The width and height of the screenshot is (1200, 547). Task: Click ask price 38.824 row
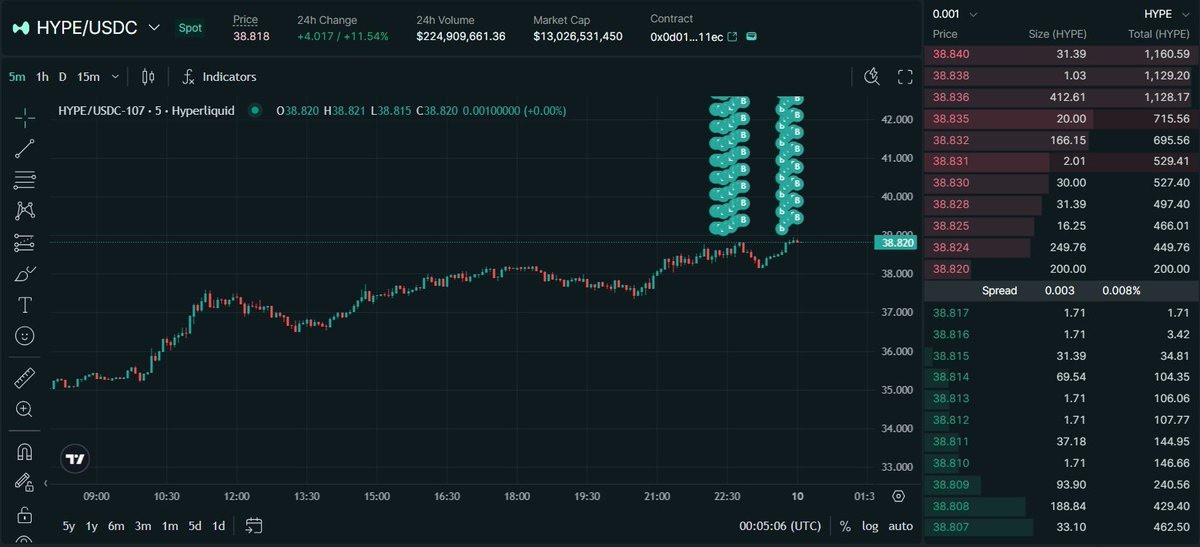click(1061, 248)
